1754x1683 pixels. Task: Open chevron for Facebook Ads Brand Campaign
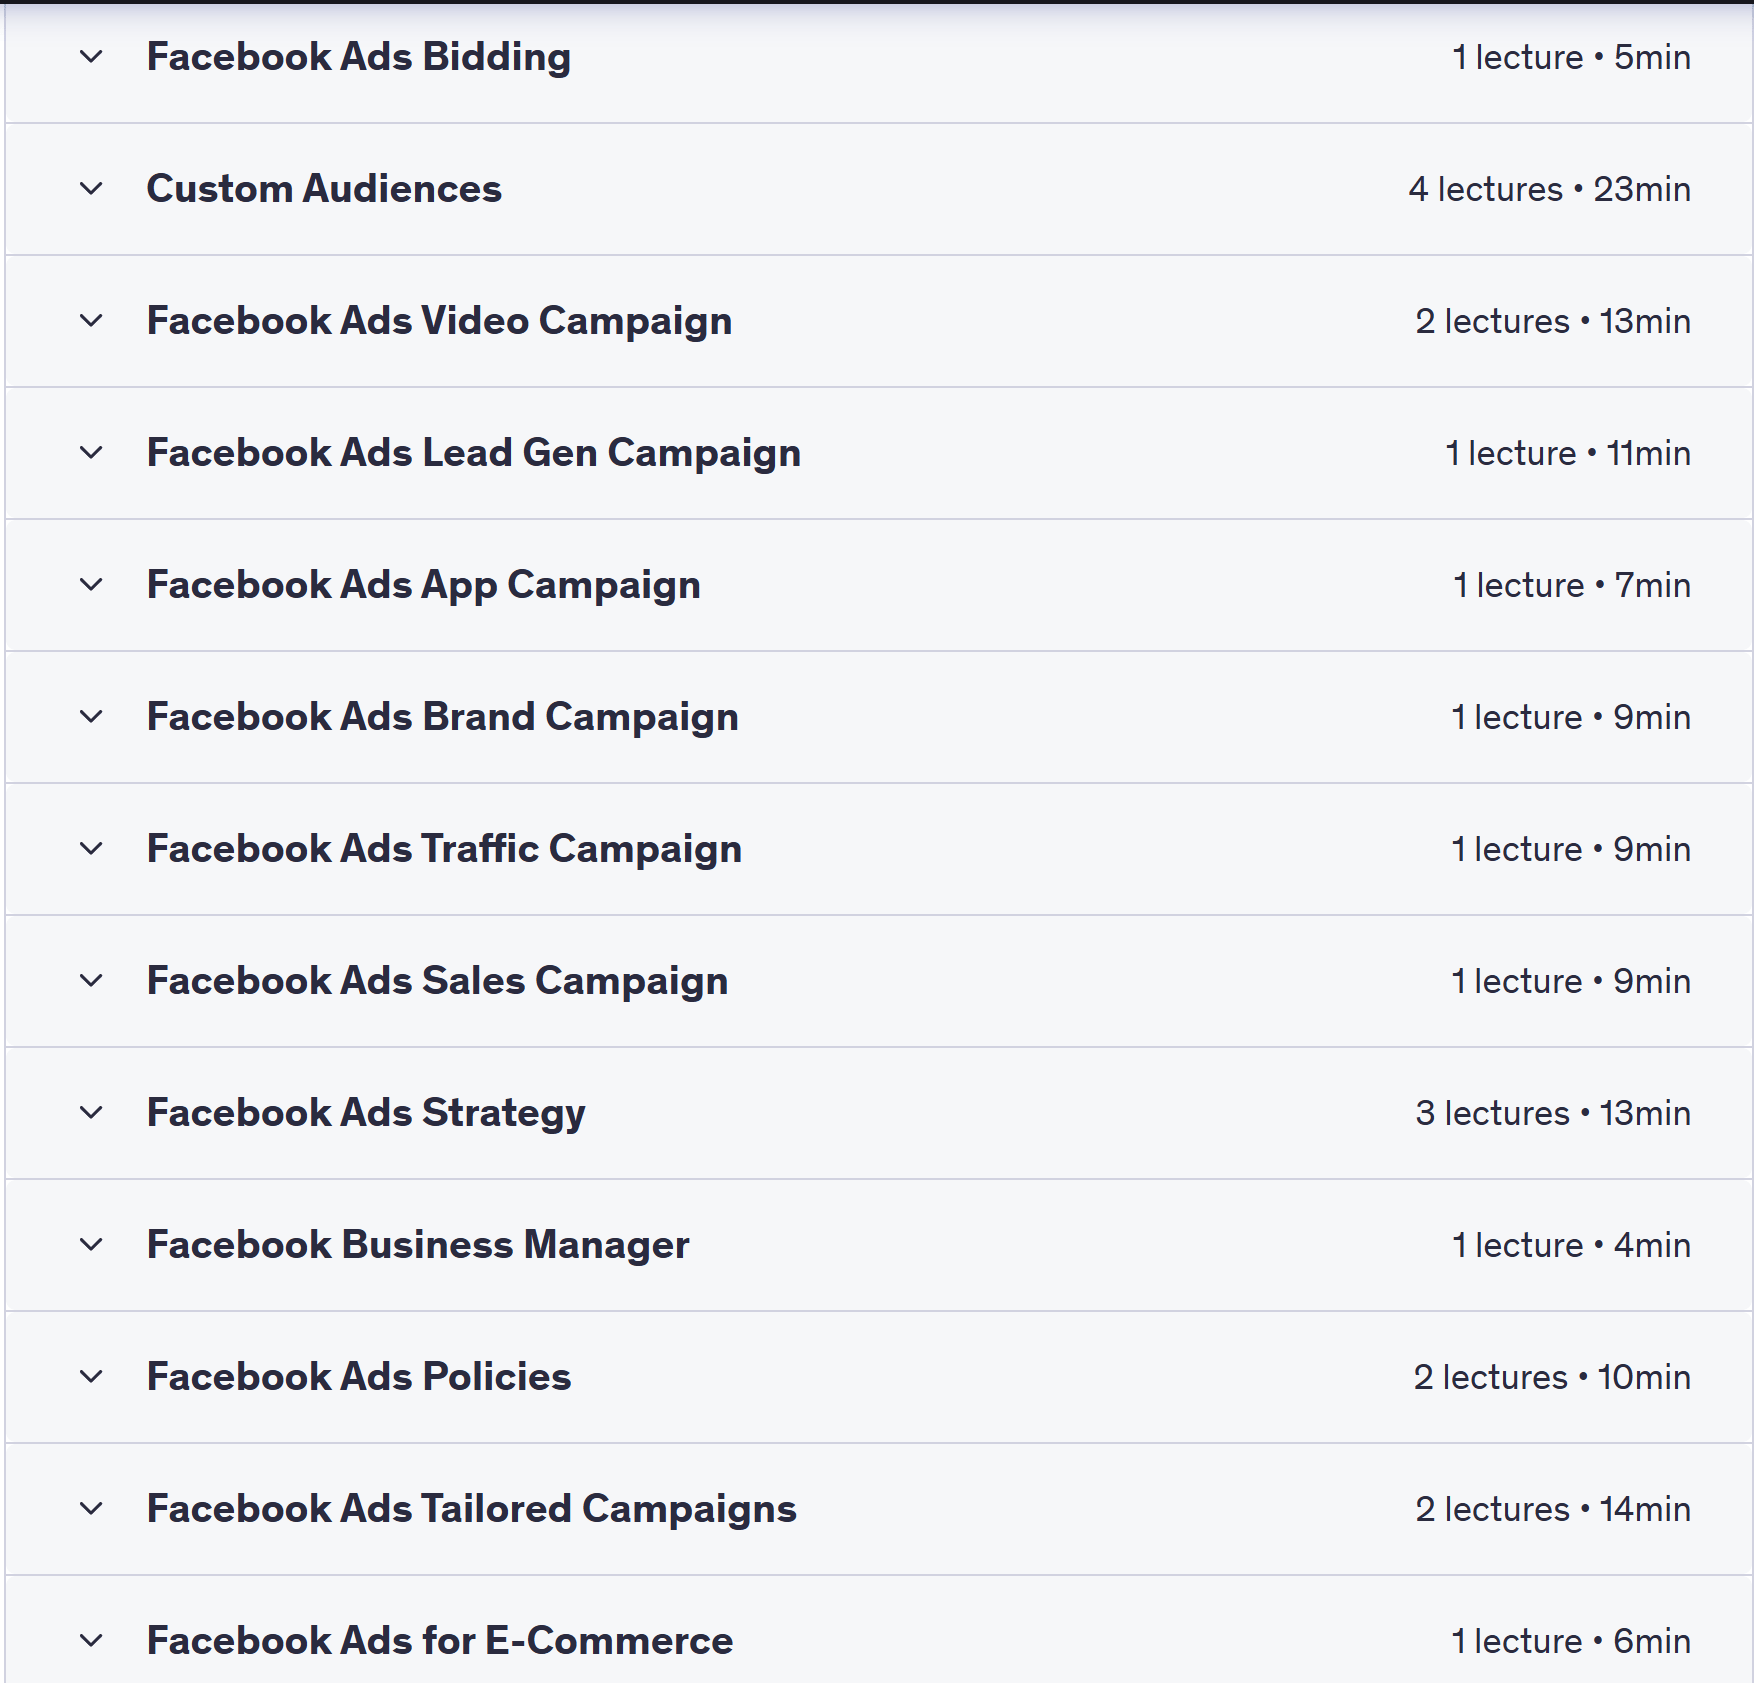(91, 717)
